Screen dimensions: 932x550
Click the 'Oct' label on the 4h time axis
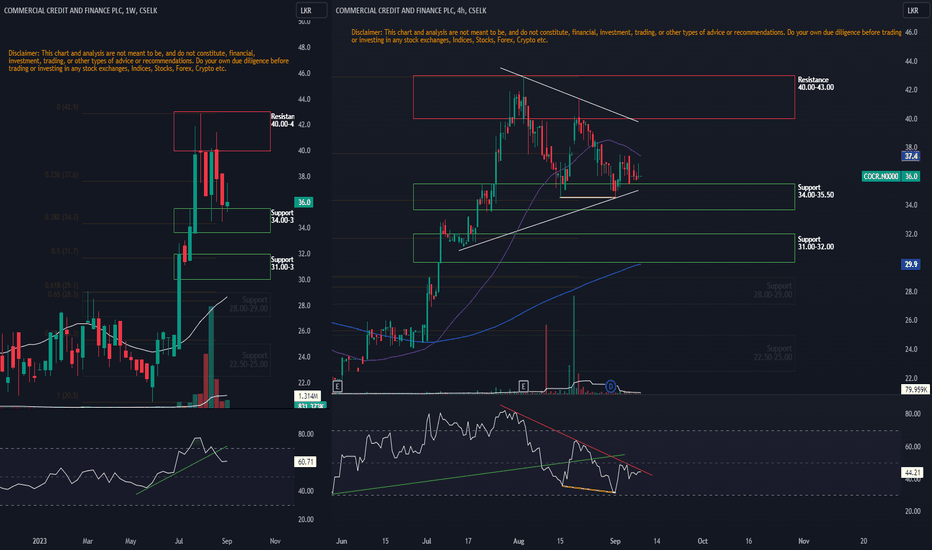pyautogui.click(x=703, y=541)
